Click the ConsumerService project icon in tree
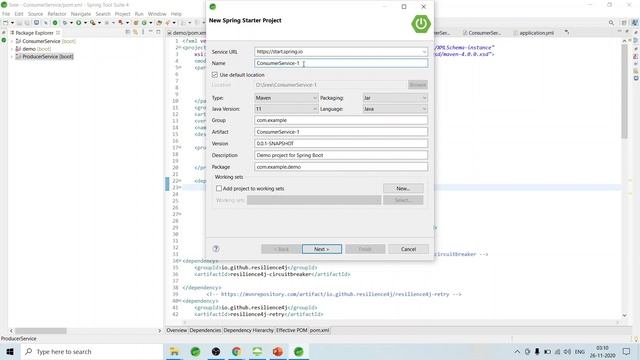640x360 pixels. [18, 41]
